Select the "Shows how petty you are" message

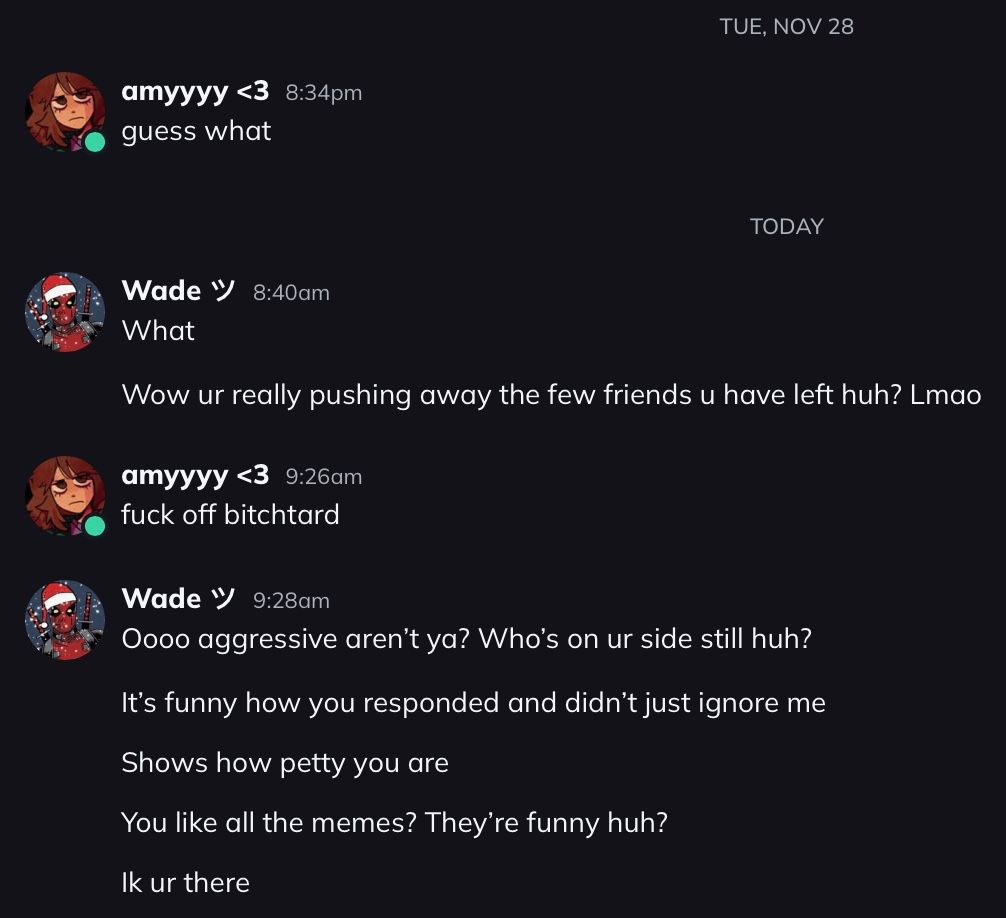tap(285, 763)
